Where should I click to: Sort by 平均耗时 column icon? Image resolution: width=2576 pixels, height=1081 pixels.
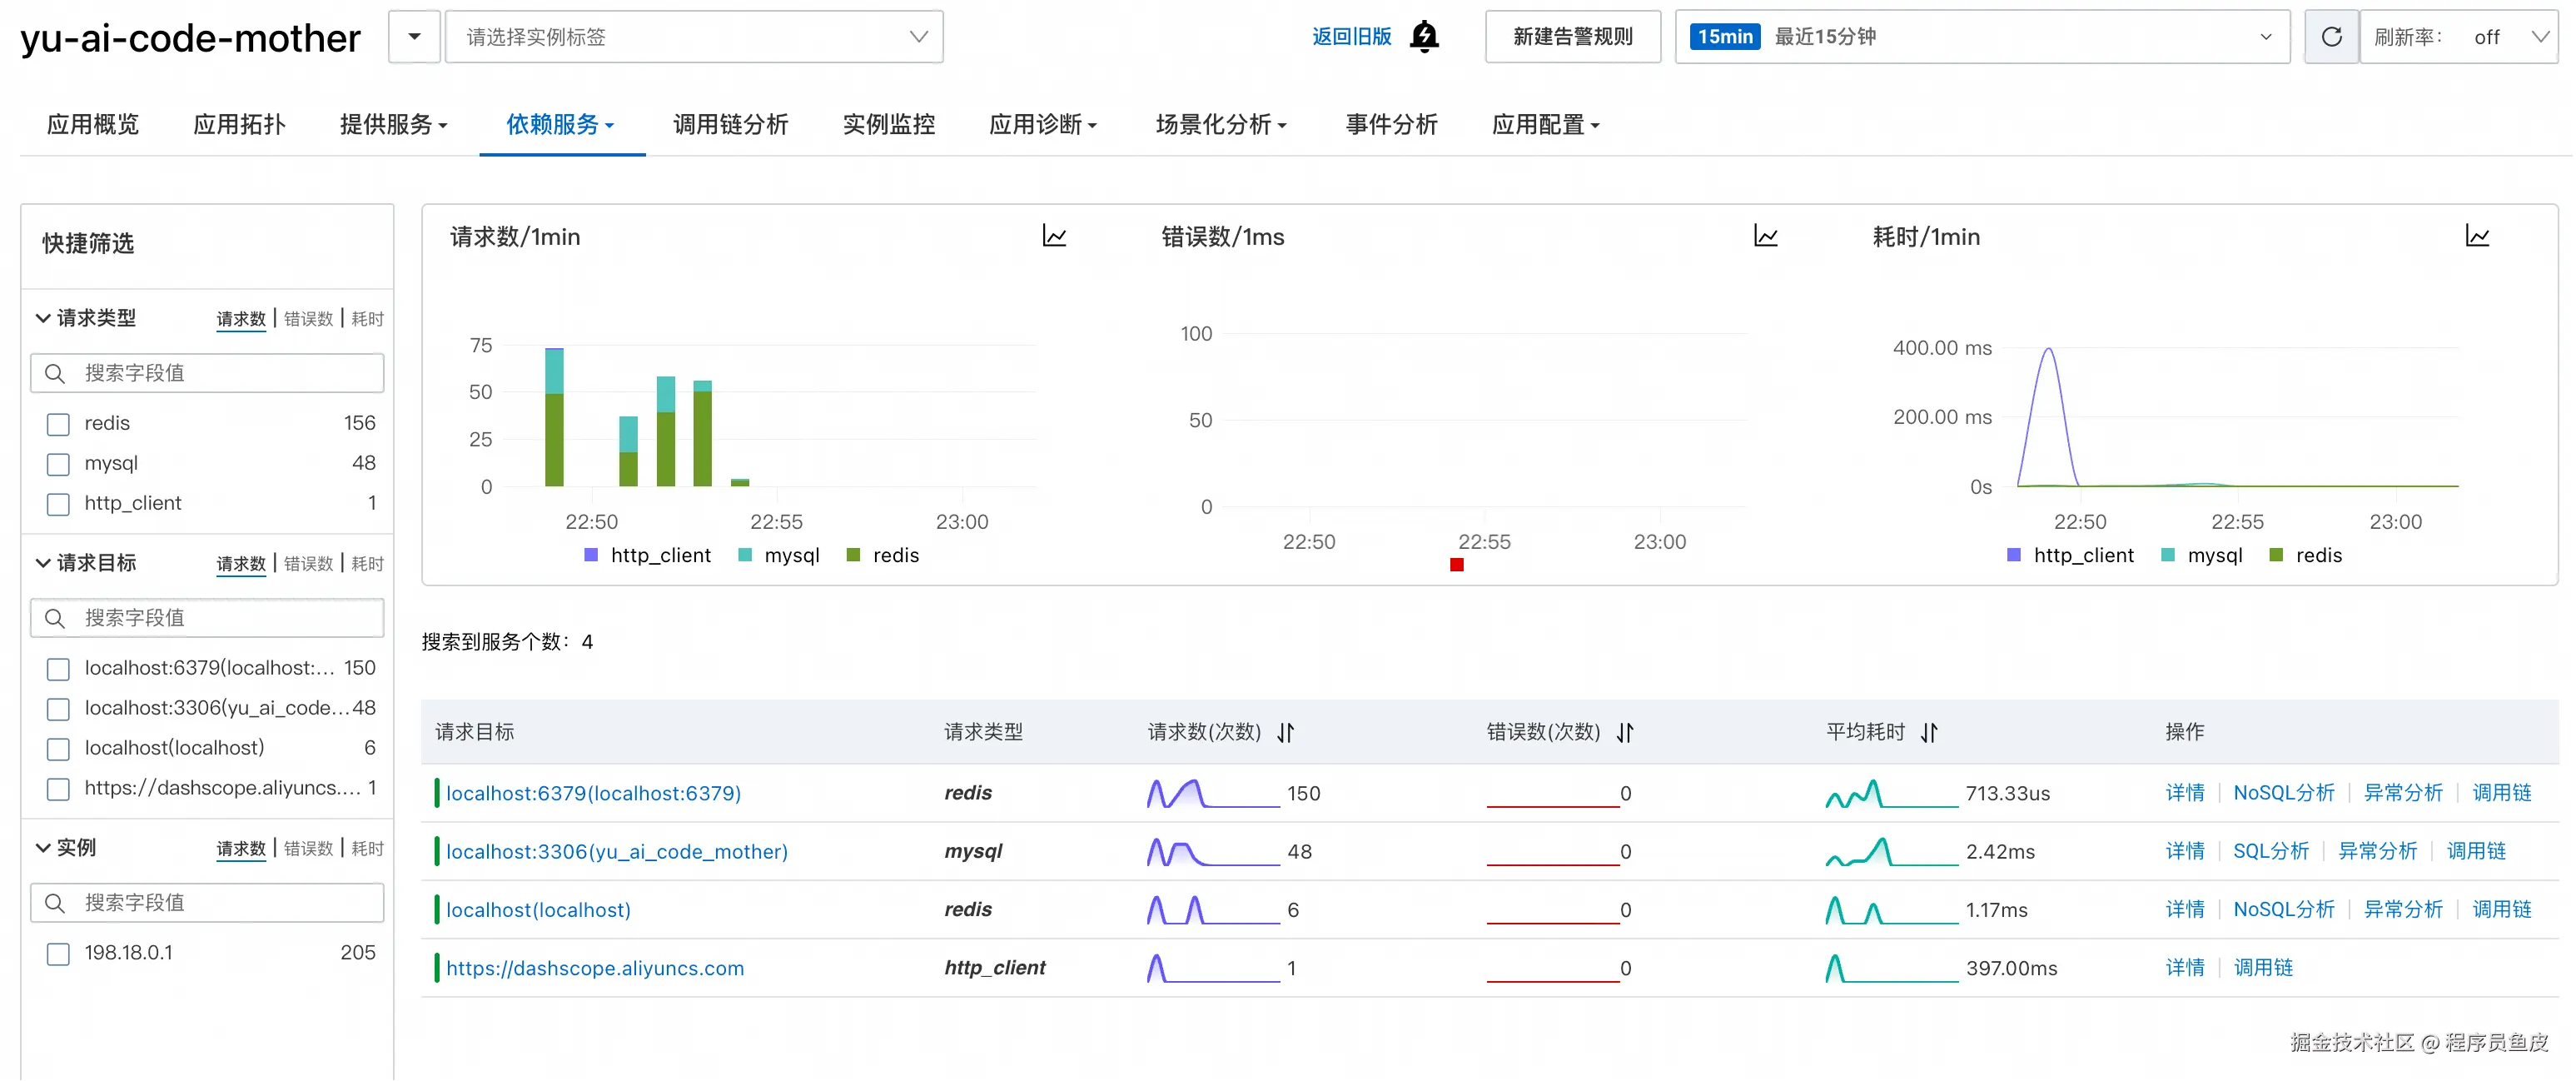(x=1929, y=732)
